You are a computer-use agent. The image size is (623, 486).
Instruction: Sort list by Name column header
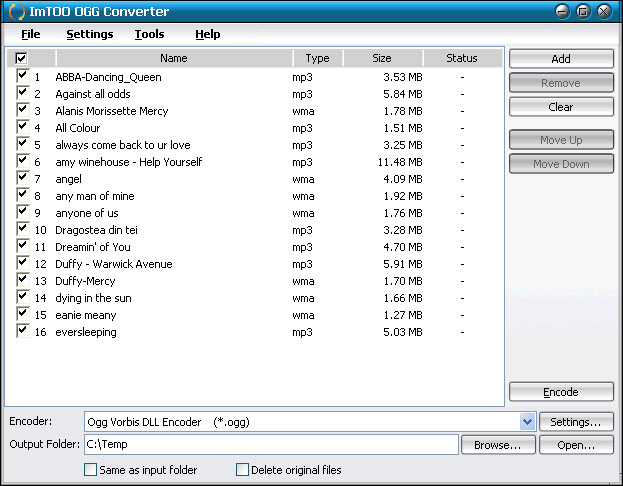pos(174,58)
